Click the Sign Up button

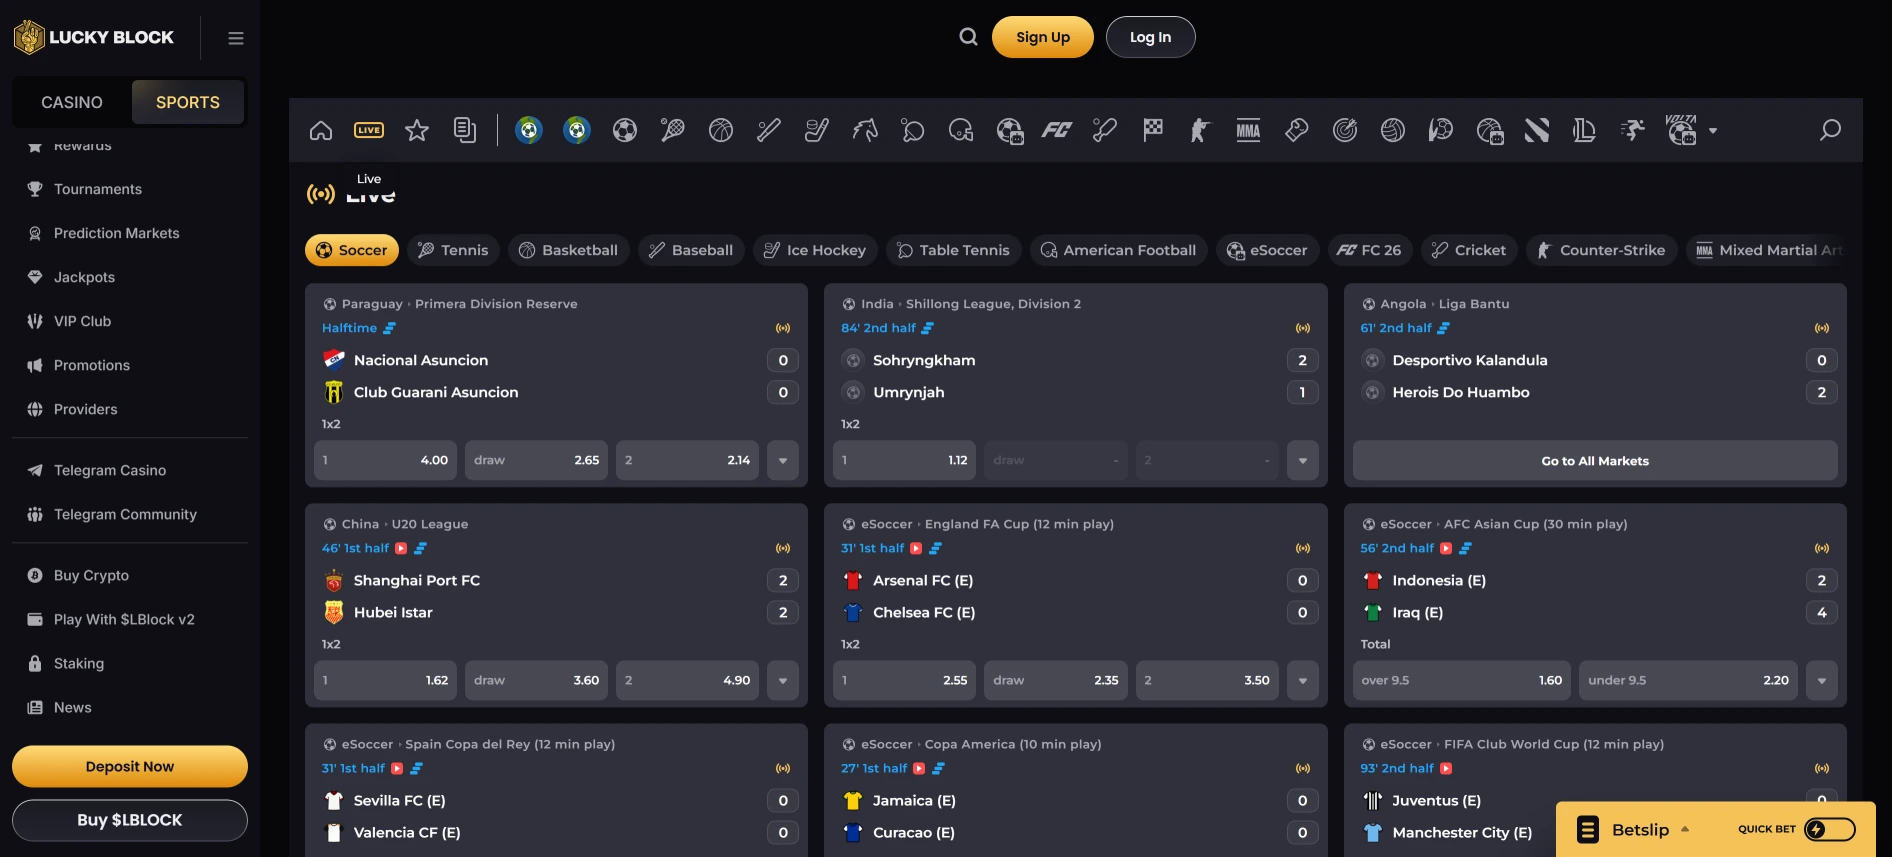tap(1043, 37)
